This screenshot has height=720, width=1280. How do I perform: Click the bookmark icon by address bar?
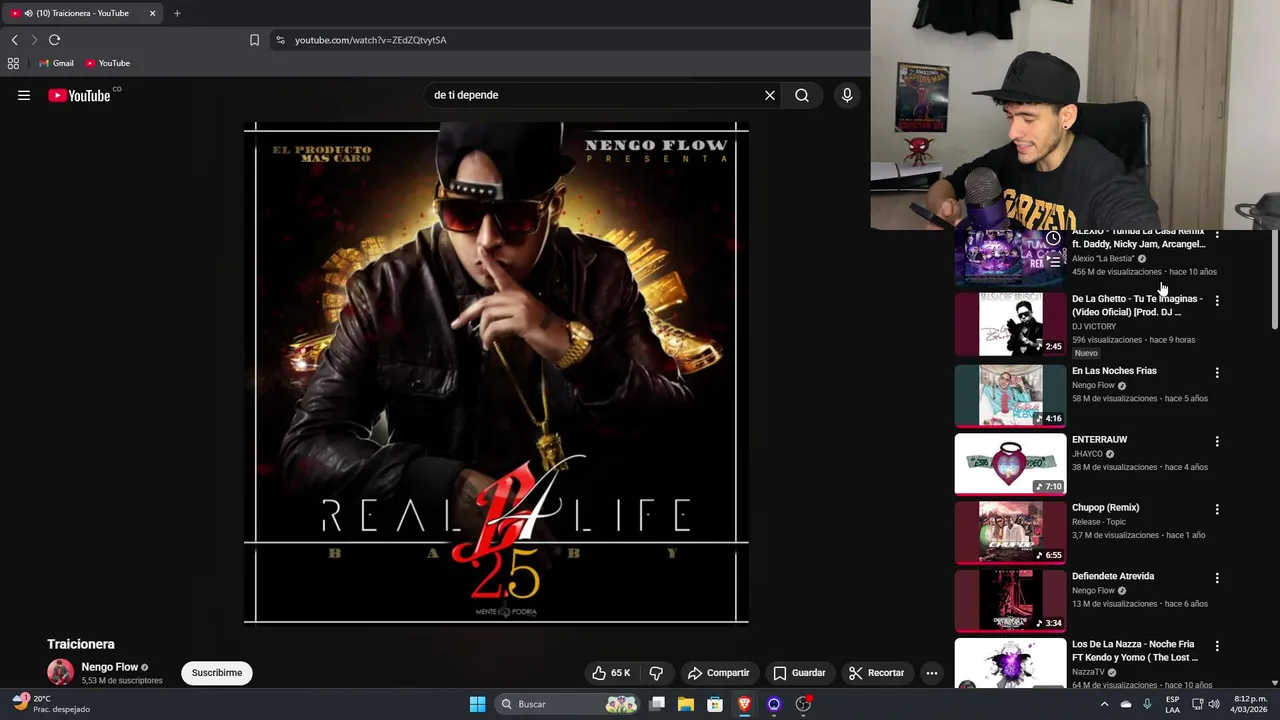click(254, 40)
